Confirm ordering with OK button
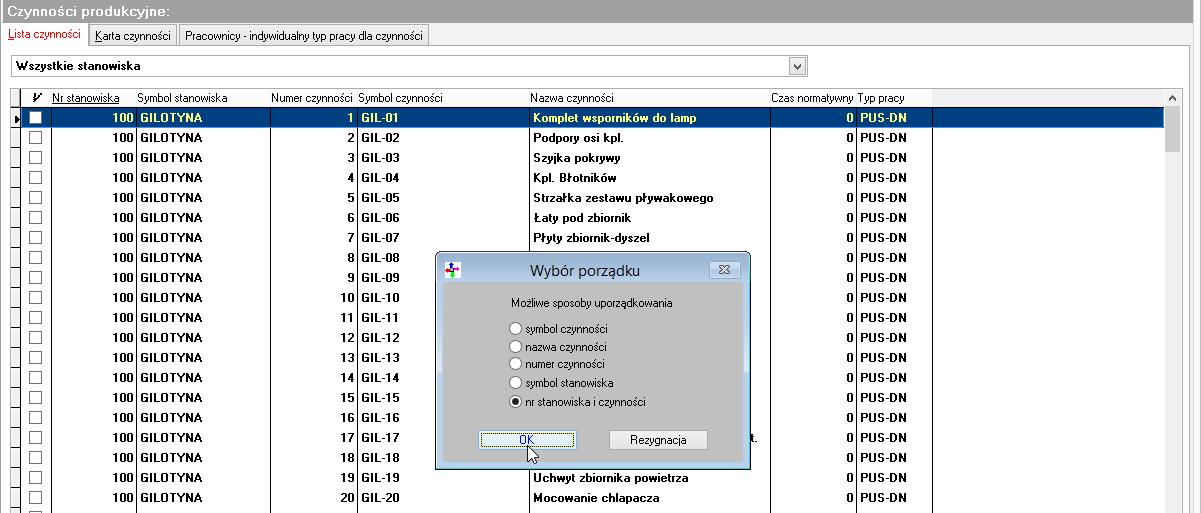The height and width of the screenshot is (513, 1201). click(x=527, y=440)
